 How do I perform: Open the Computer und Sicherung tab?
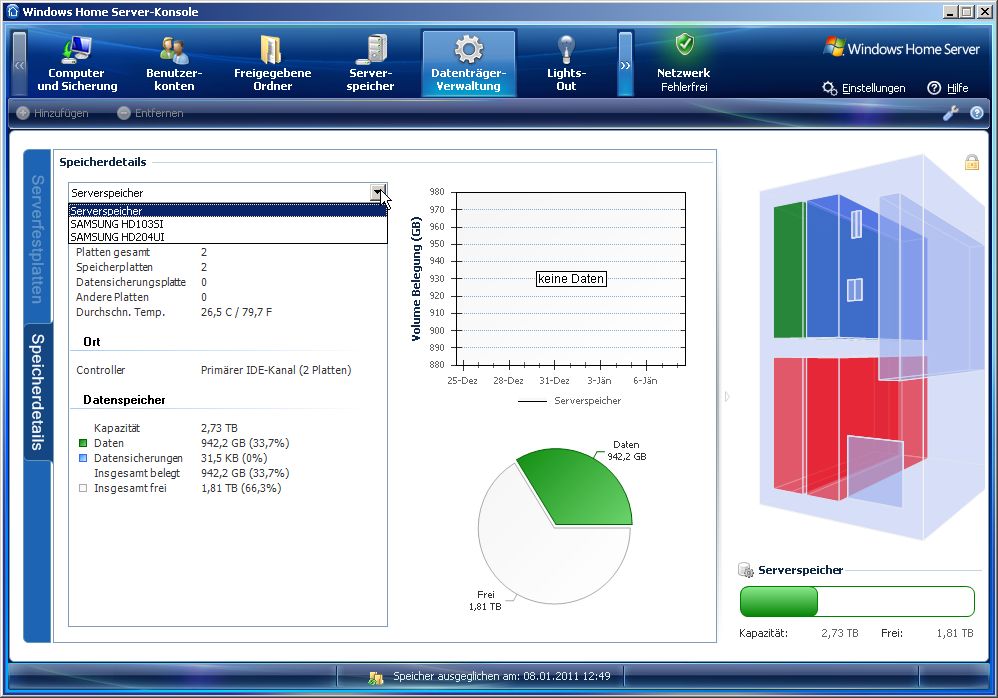click(x=77, y=64)
